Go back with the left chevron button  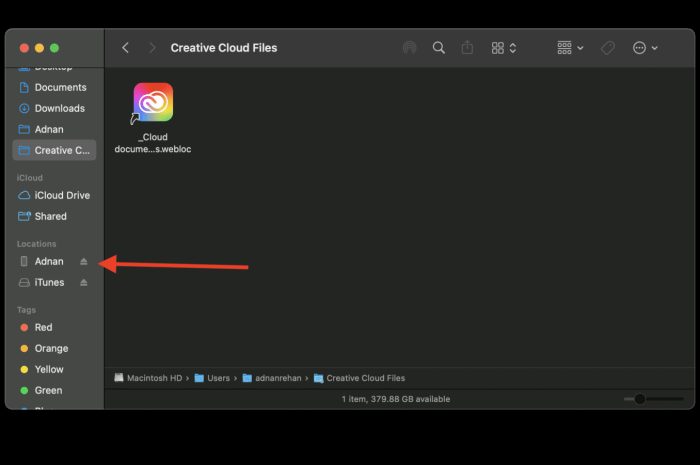click(125, 48)
